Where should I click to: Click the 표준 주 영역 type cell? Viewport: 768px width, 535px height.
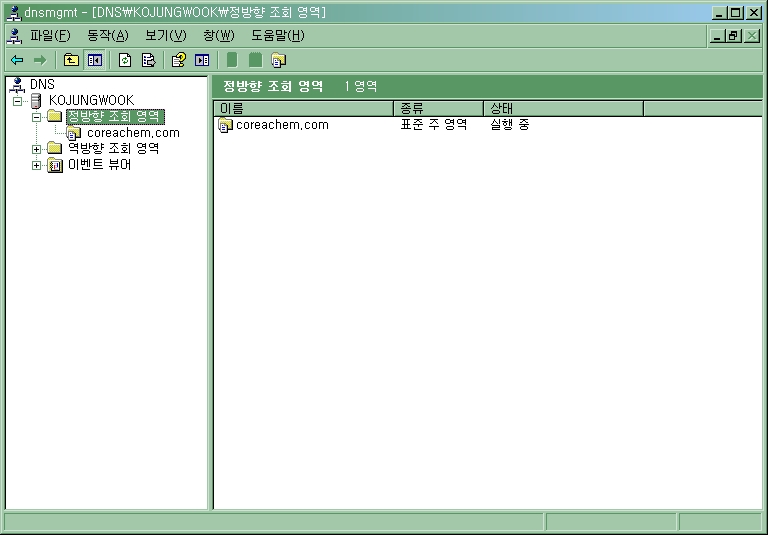(433, 125)
